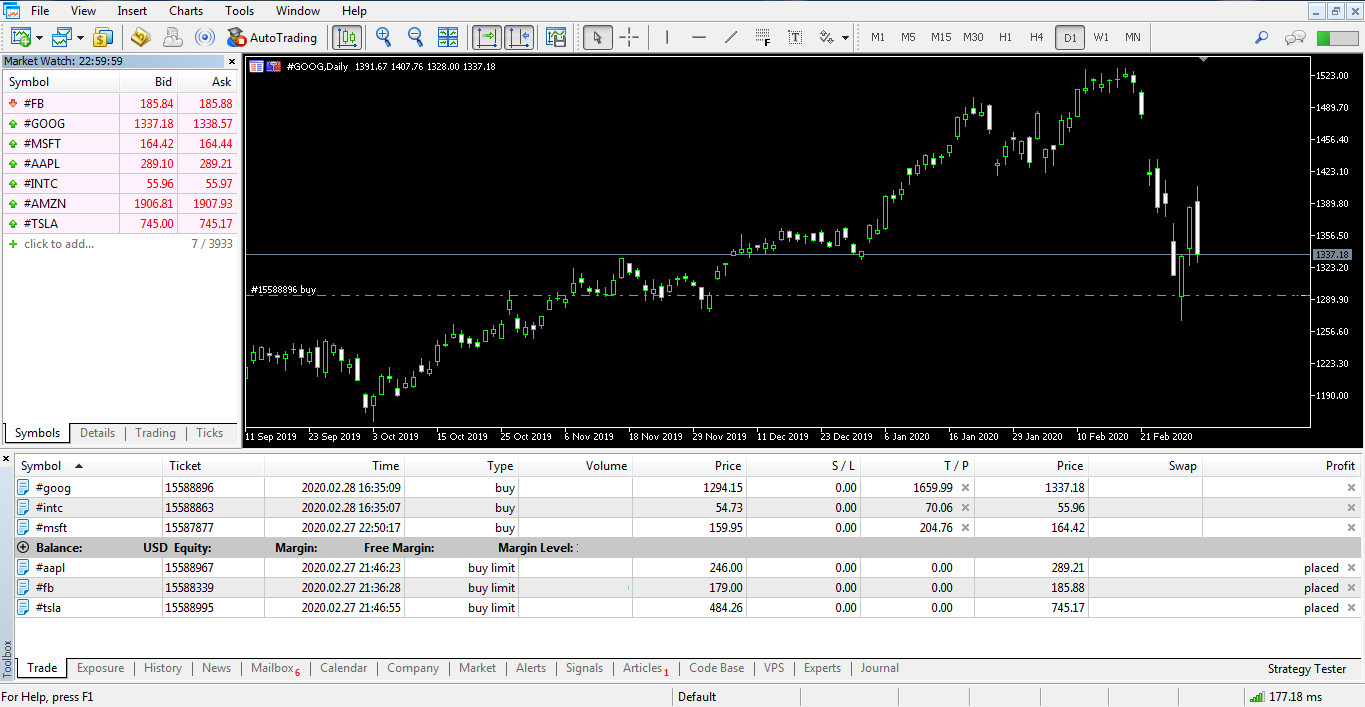The image size is (1365, 707).
Task: Close the #goog buy order
Action: (1351, 488)
